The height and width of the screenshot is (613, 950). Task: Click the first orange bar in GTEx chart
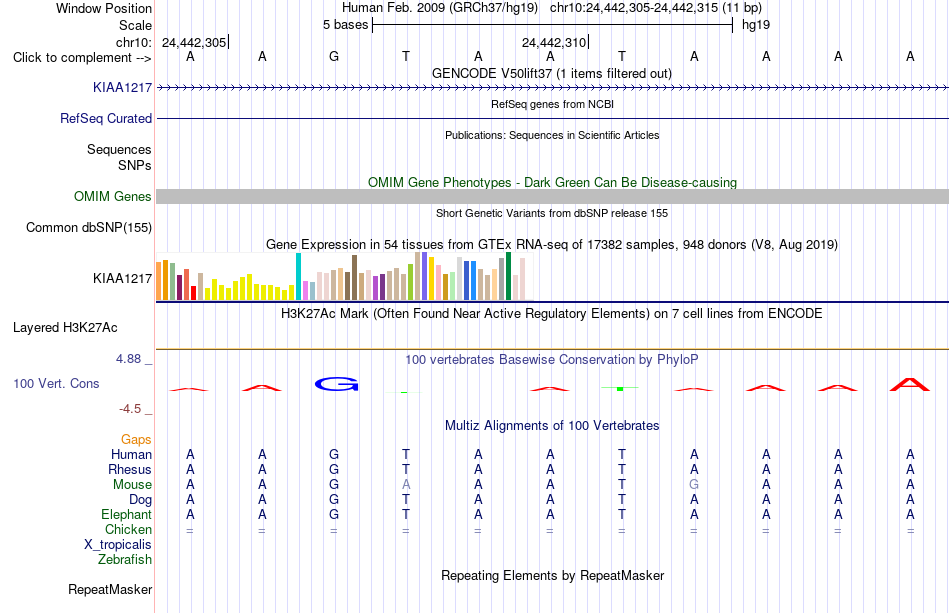pyautogui.click(x=159, y=281)
